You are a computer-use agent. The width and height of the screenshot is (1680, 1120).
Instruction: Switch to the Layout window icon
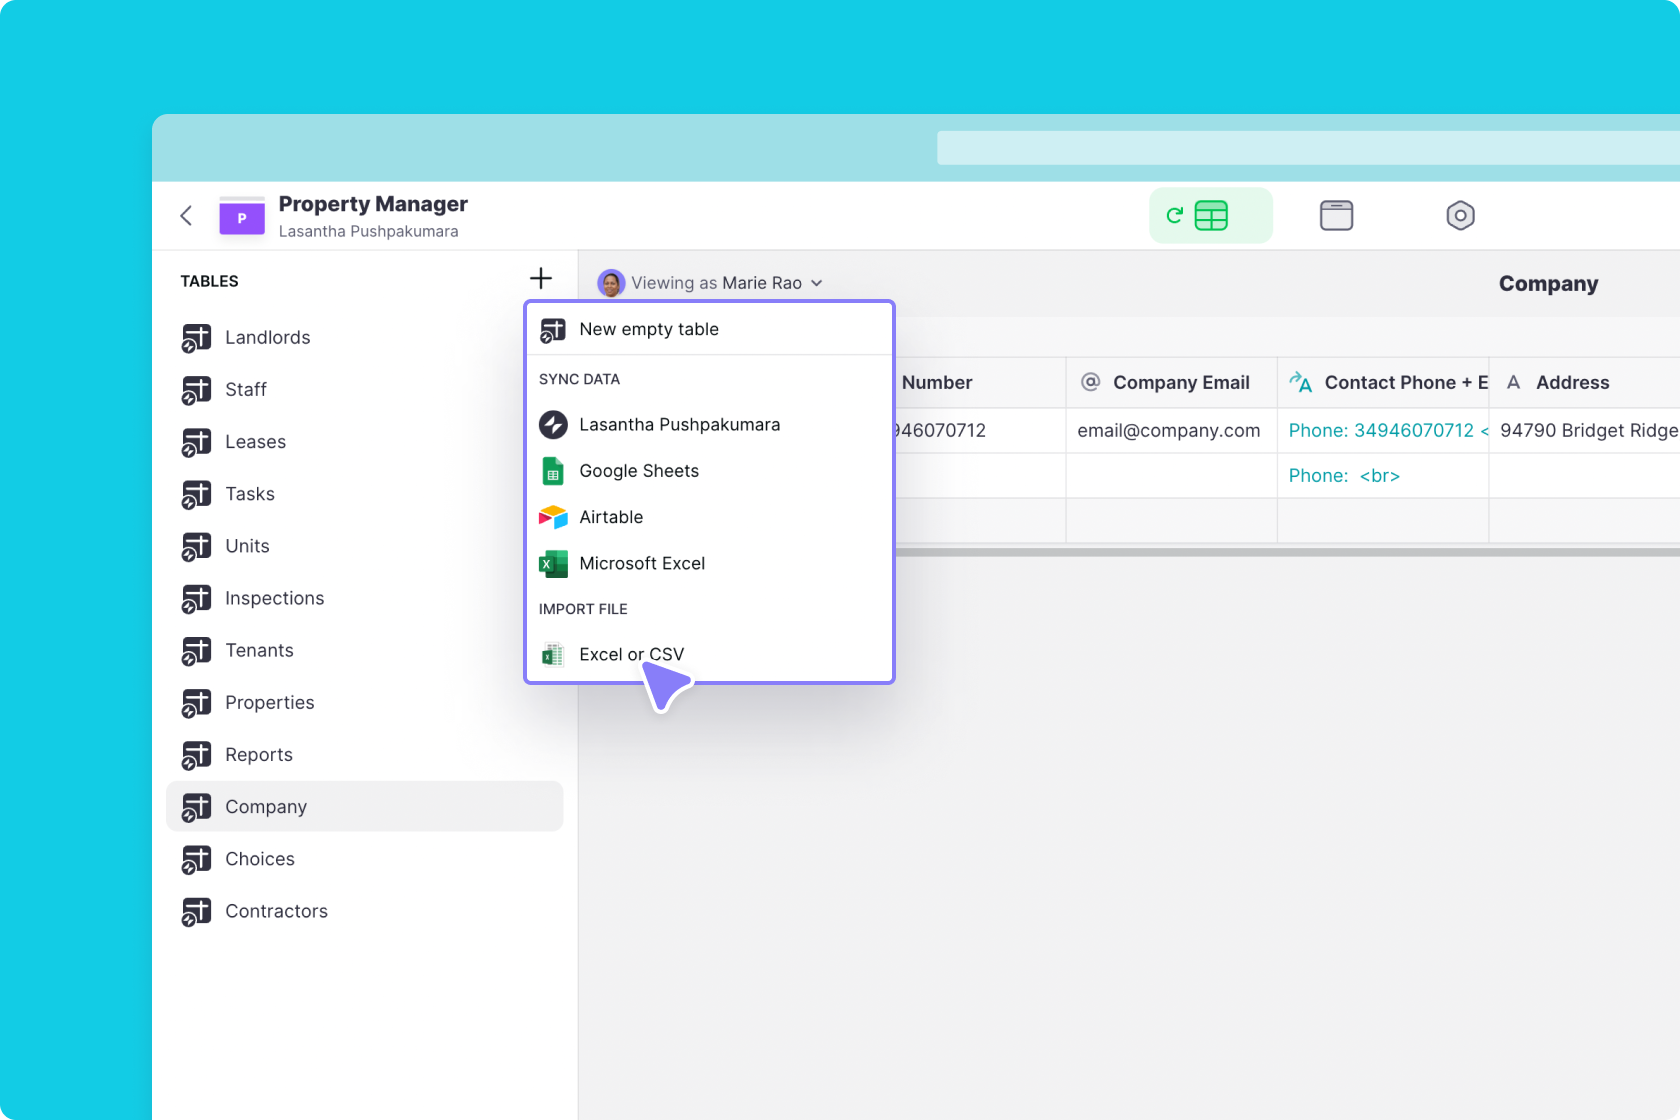pos(1336,216)
